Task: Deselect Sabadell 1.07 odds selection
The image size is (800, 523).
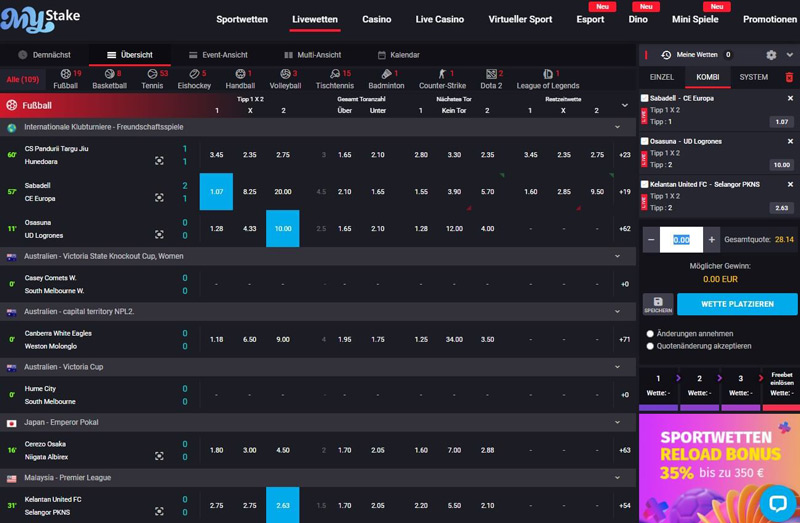Action: point(216,192)
